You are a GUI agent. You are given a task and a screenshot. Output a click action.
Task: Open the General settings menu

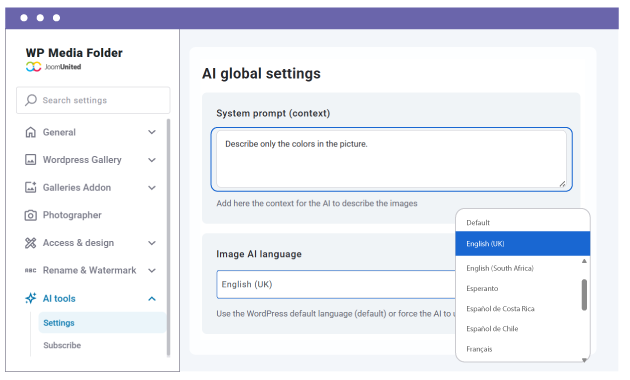(x=59, y=132)
